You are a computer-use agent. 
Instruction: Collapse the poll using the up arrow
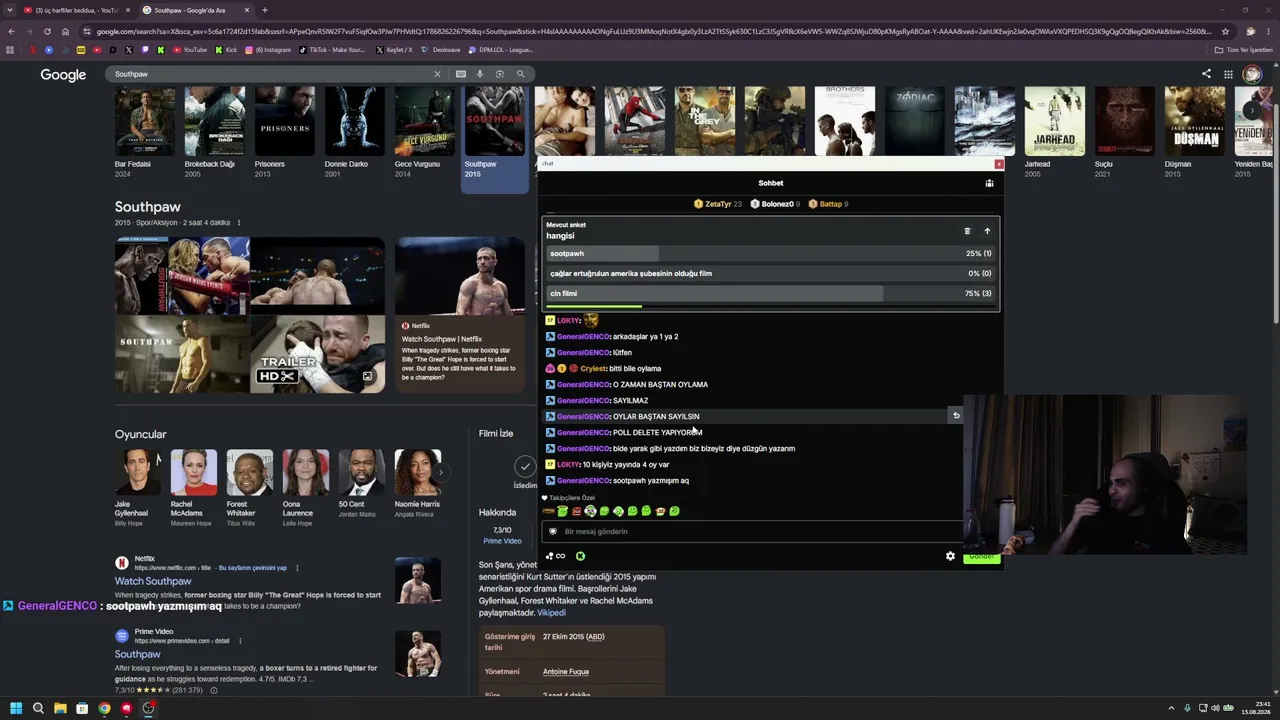pos(987,231)
